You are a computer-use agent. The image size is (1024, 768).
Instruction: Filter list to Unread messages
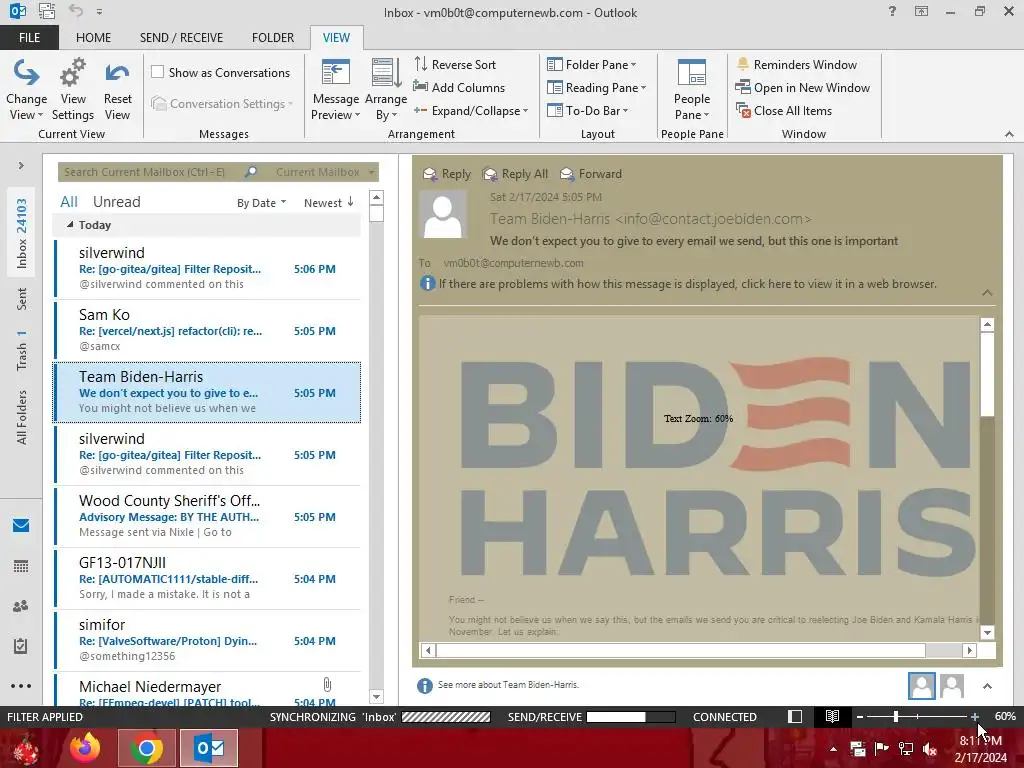116,202
